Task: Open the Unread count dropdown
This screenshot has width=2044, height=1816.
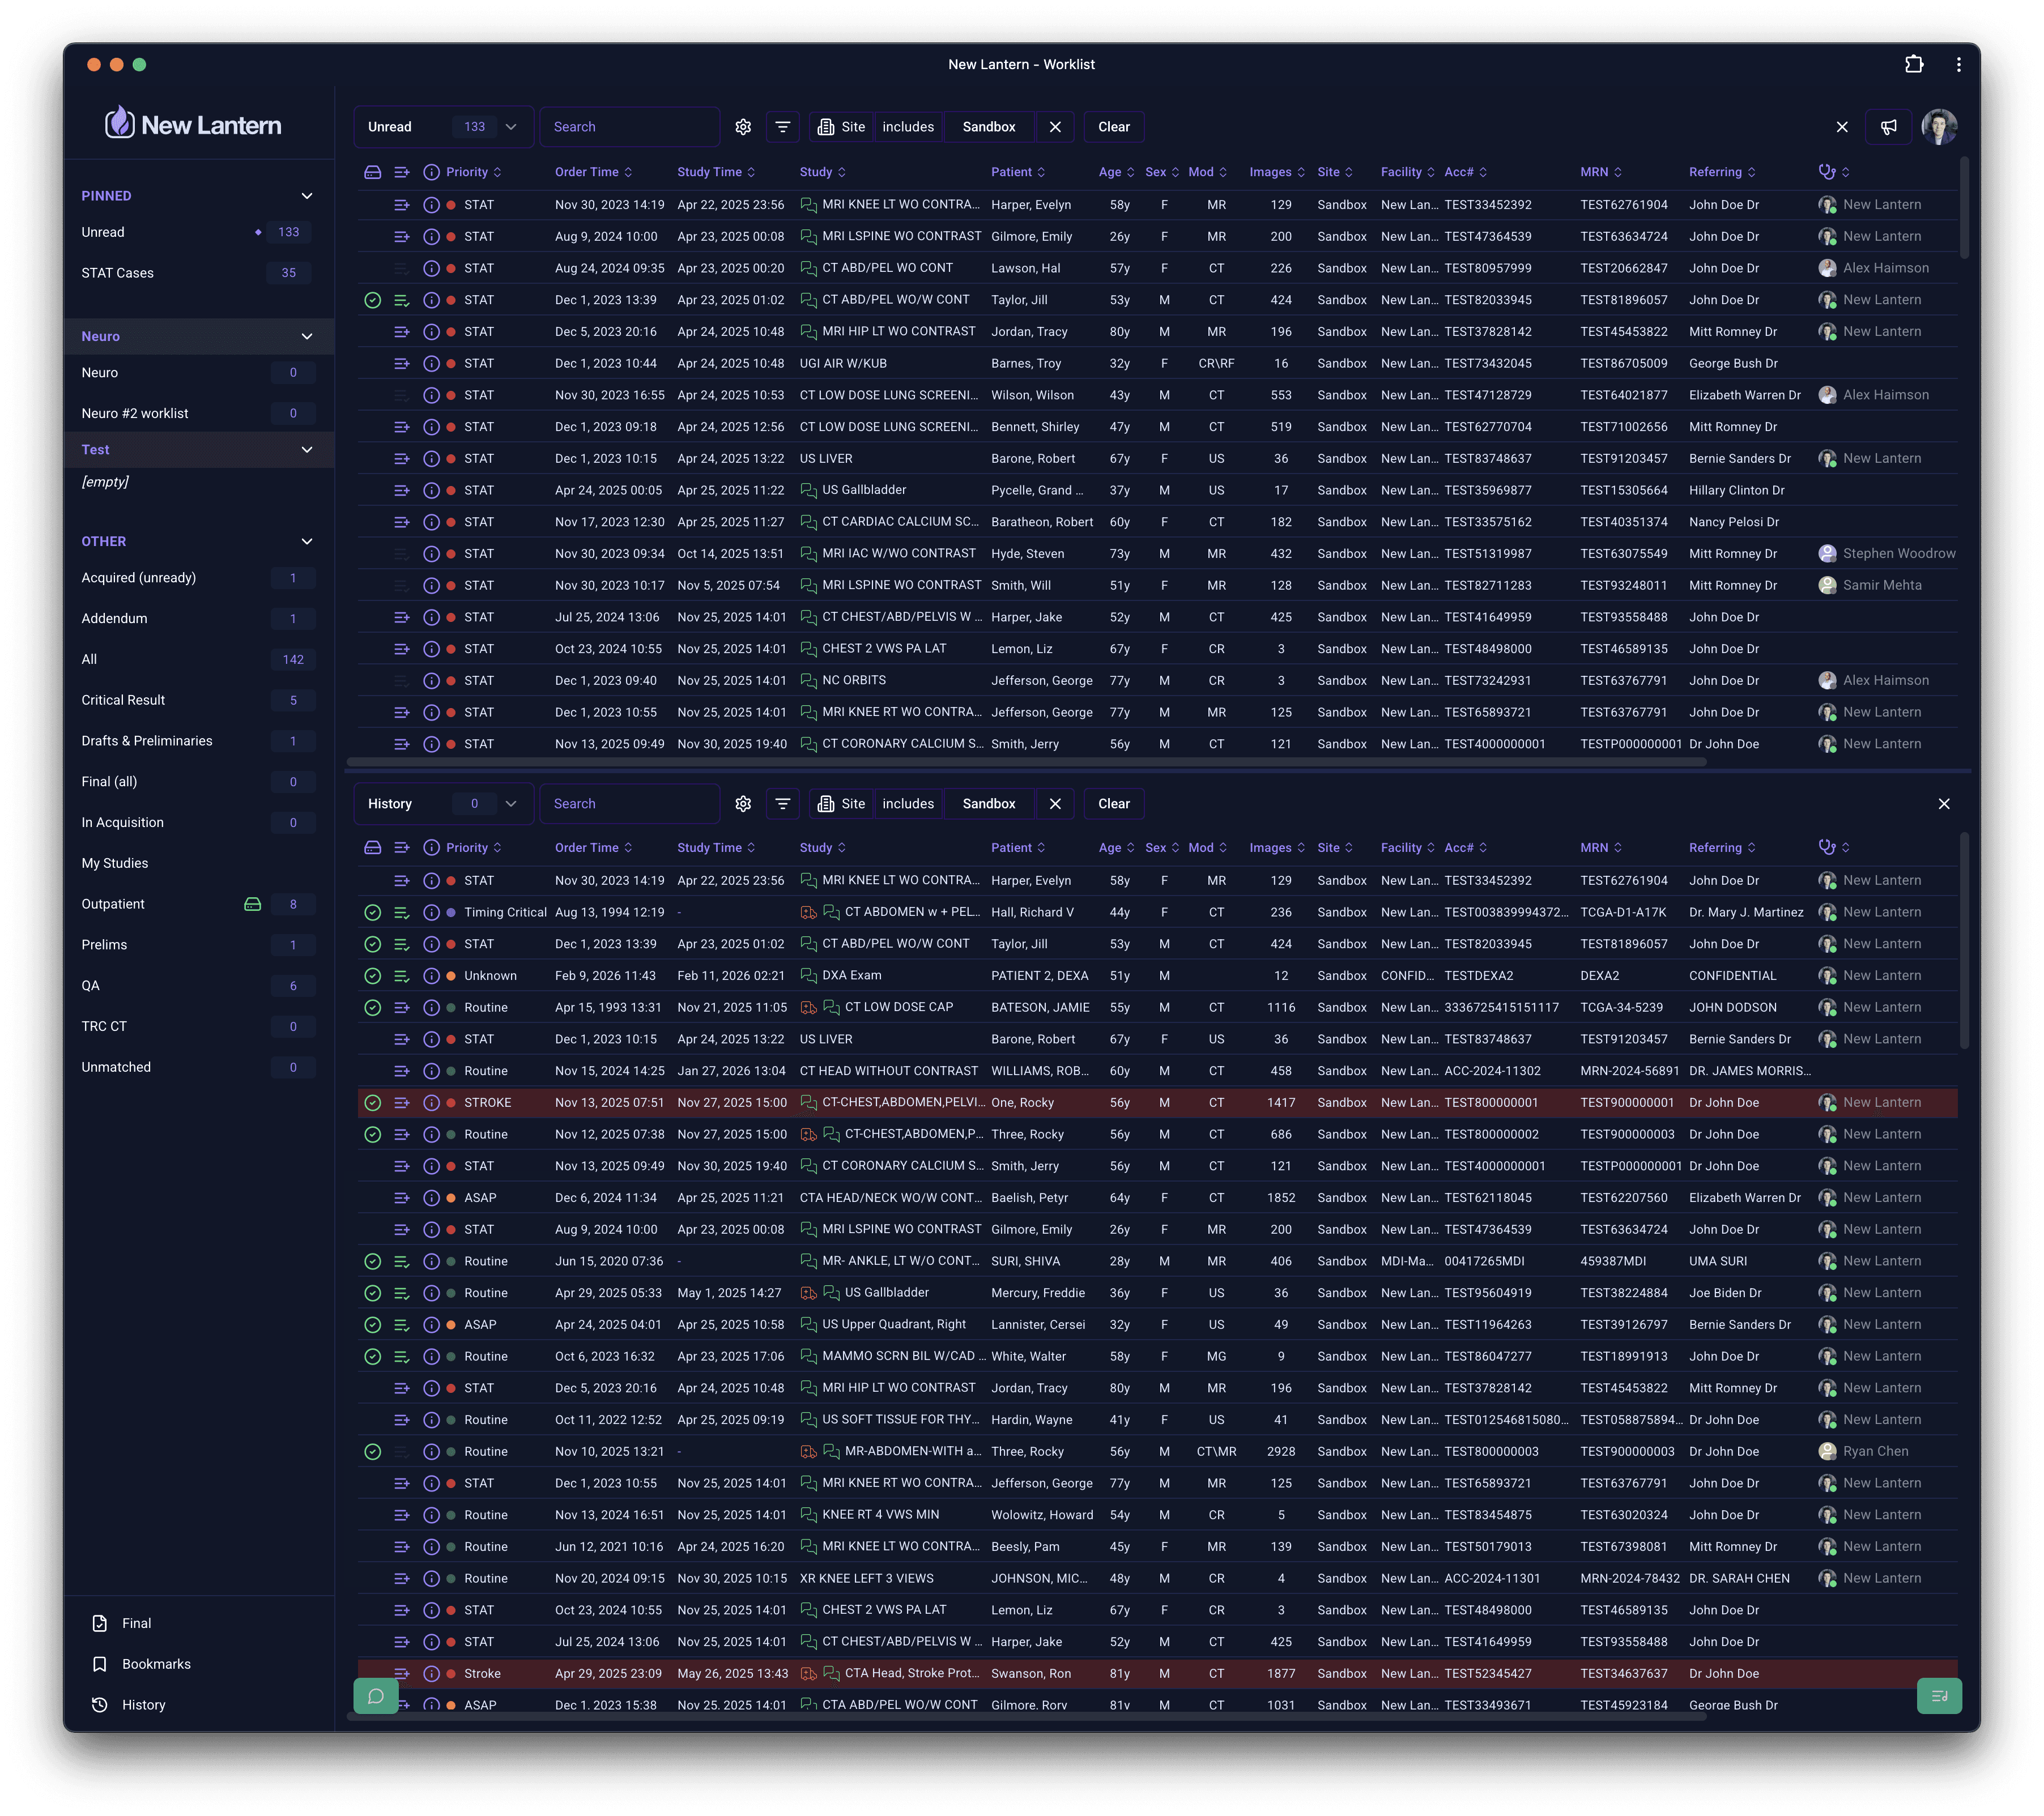Action: click(x=511, y=127)
